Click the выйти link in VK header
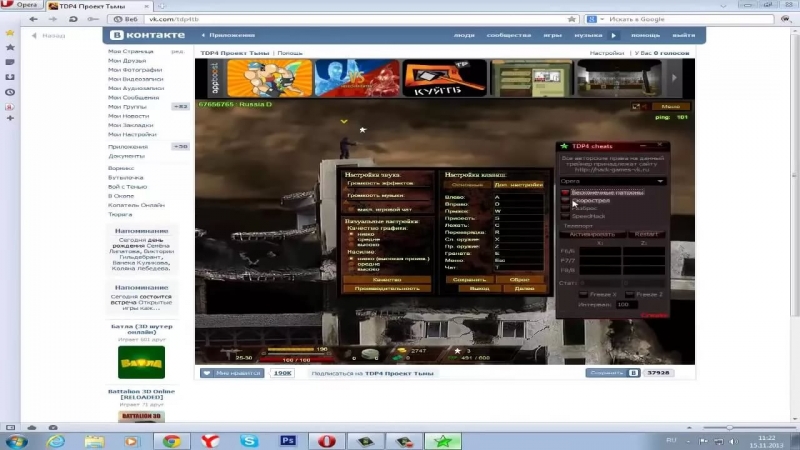The height and width of the screenshot is (450, 800). (x=684, y=35)
